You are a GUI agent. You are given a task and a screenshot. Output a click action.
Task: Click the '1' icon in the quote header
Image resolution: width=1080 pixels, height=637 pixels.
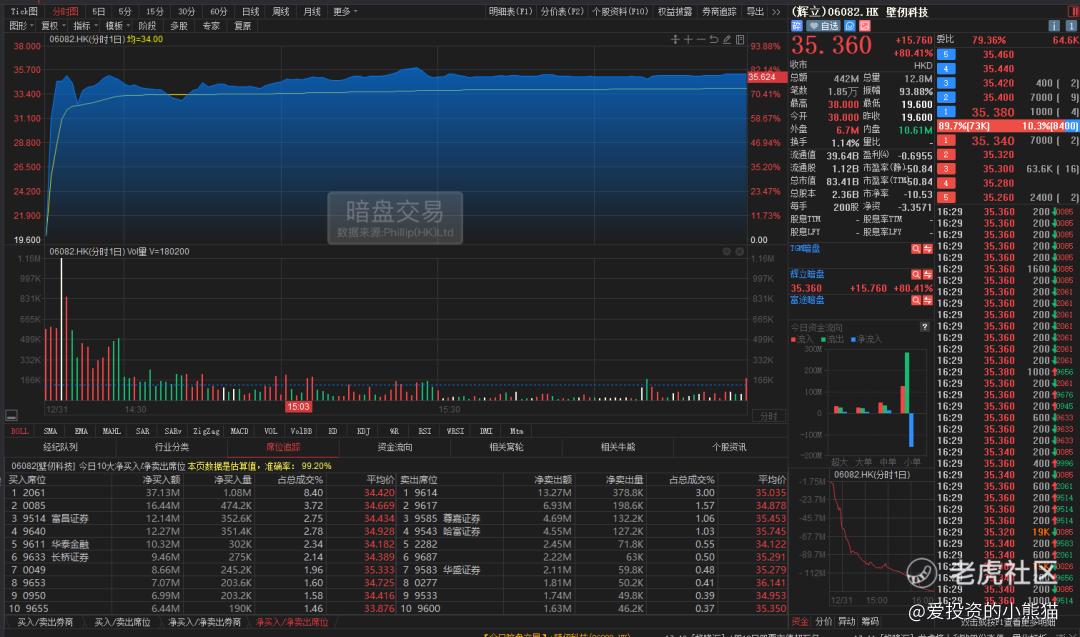point(1071,25)
